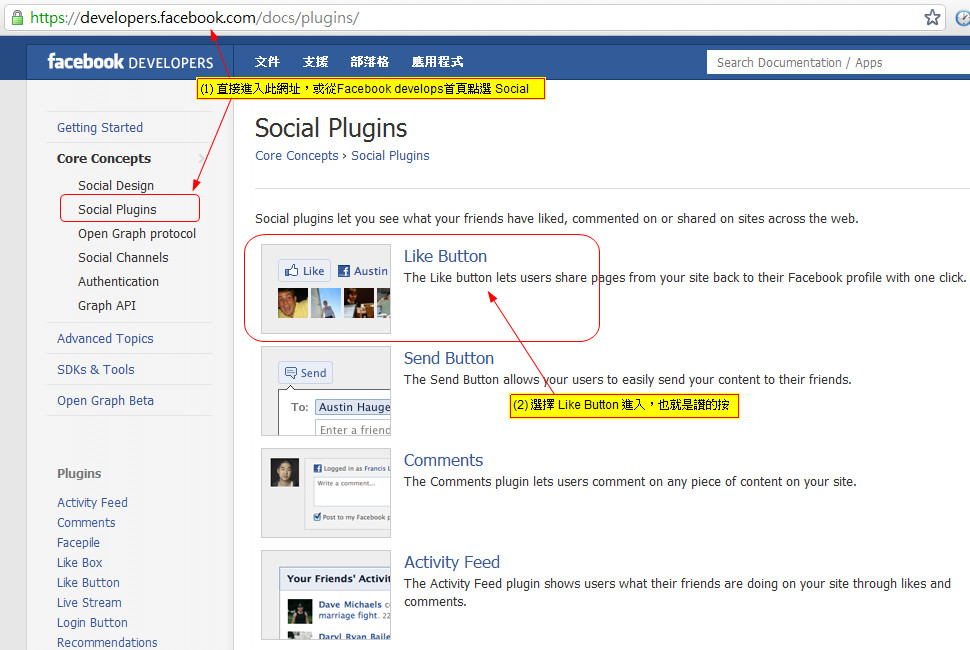Open Graph API sidebar item
970x650 pixels.
coord(107,306)
